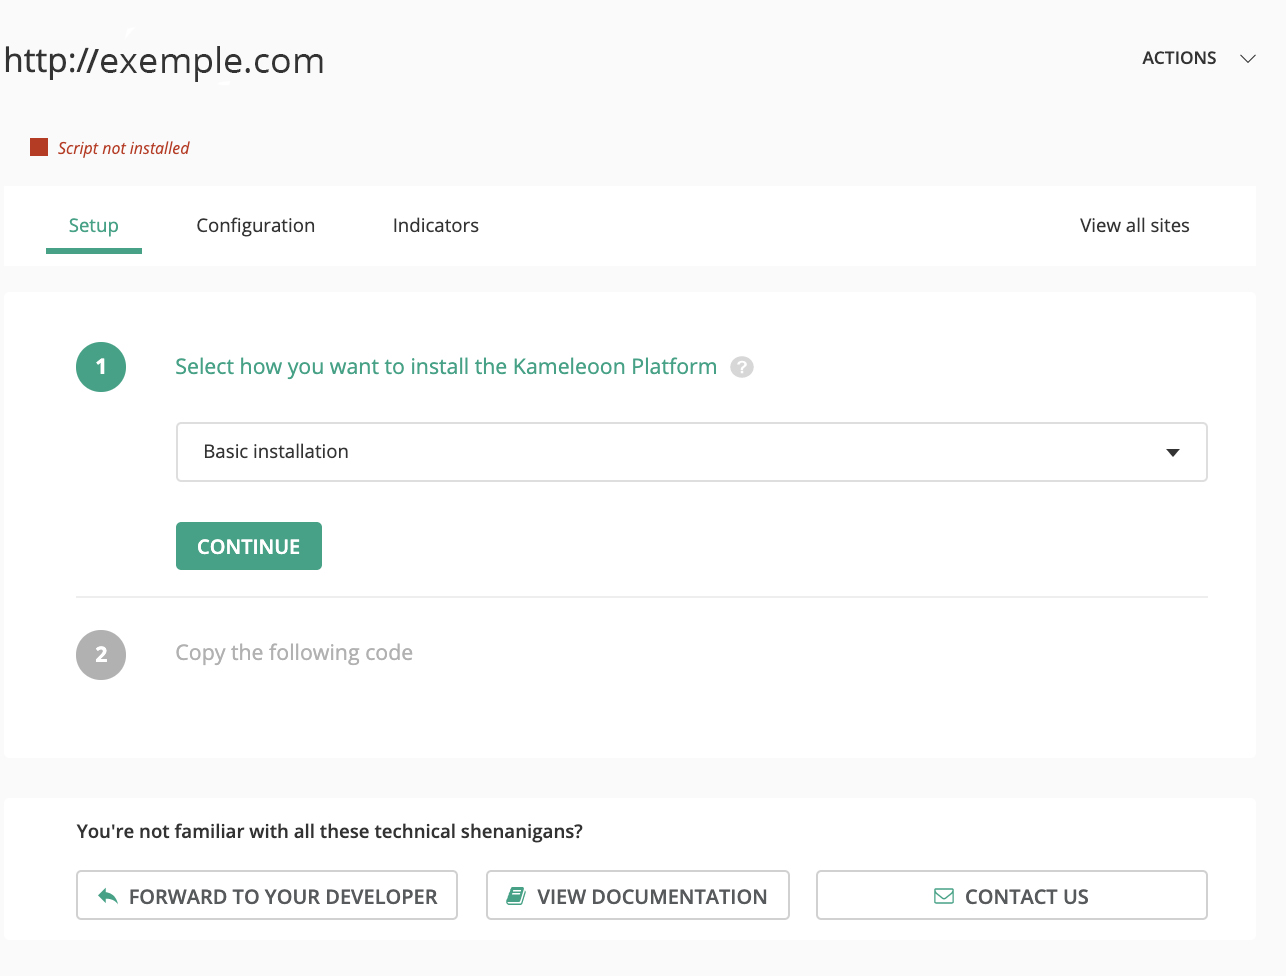This screenshot has height=976, width=1286.
Task: Expand the Actions chevron
Action: point(1248,59)
